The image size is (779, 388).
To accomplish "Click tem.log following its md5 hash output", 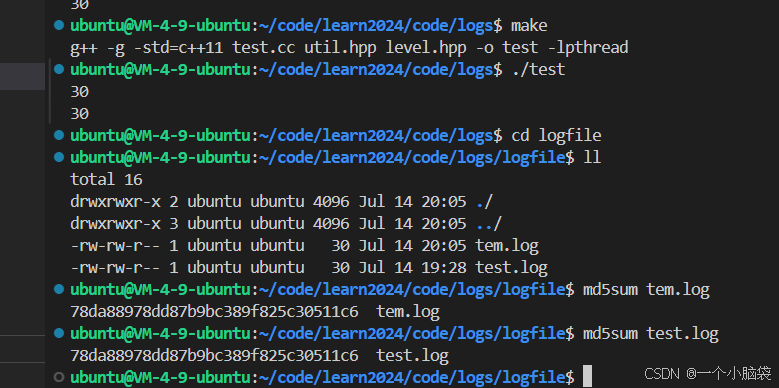I will tap(408, 312).
